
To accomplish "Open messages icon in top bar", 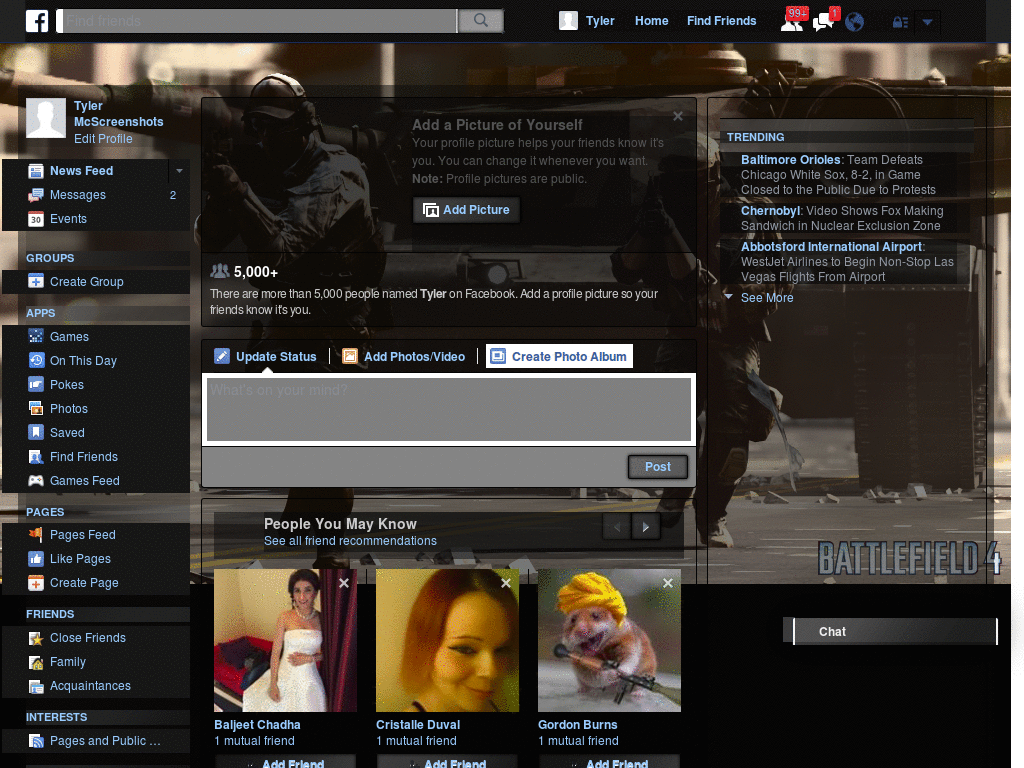I will click(824, 20).
